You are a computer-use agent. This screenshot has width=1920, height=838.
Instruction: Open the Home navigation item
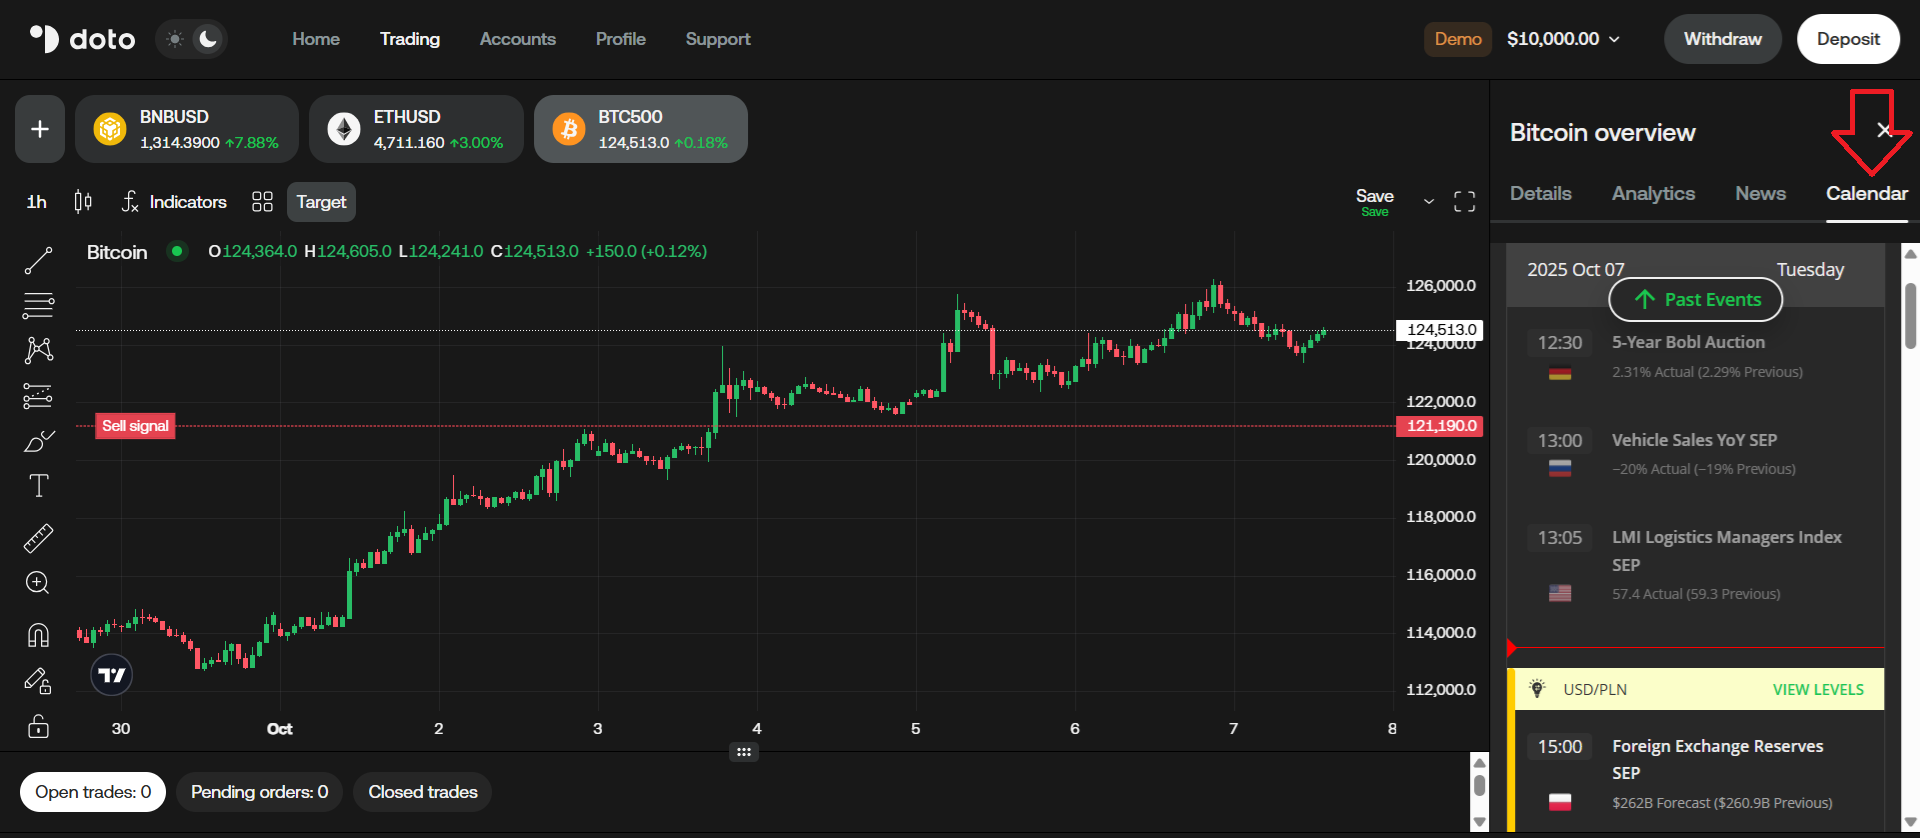[316, 39]
